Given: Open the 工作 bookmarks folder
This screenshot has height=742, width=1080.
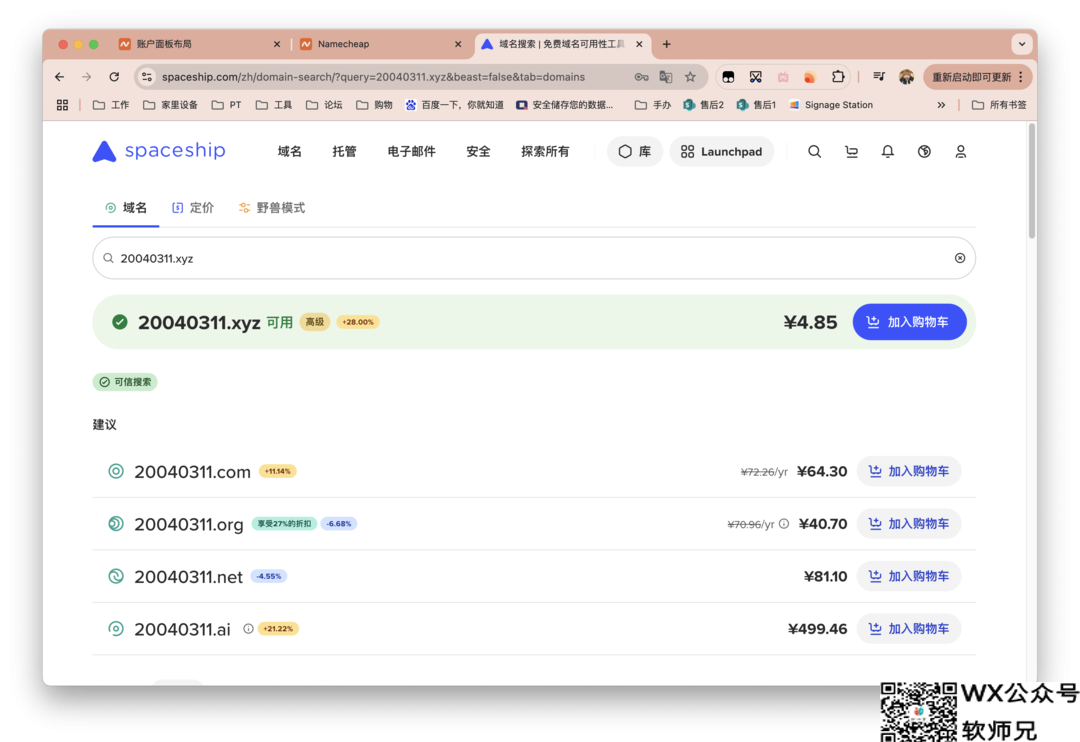Looking at the screenshot, I should [x=111, y=105].
